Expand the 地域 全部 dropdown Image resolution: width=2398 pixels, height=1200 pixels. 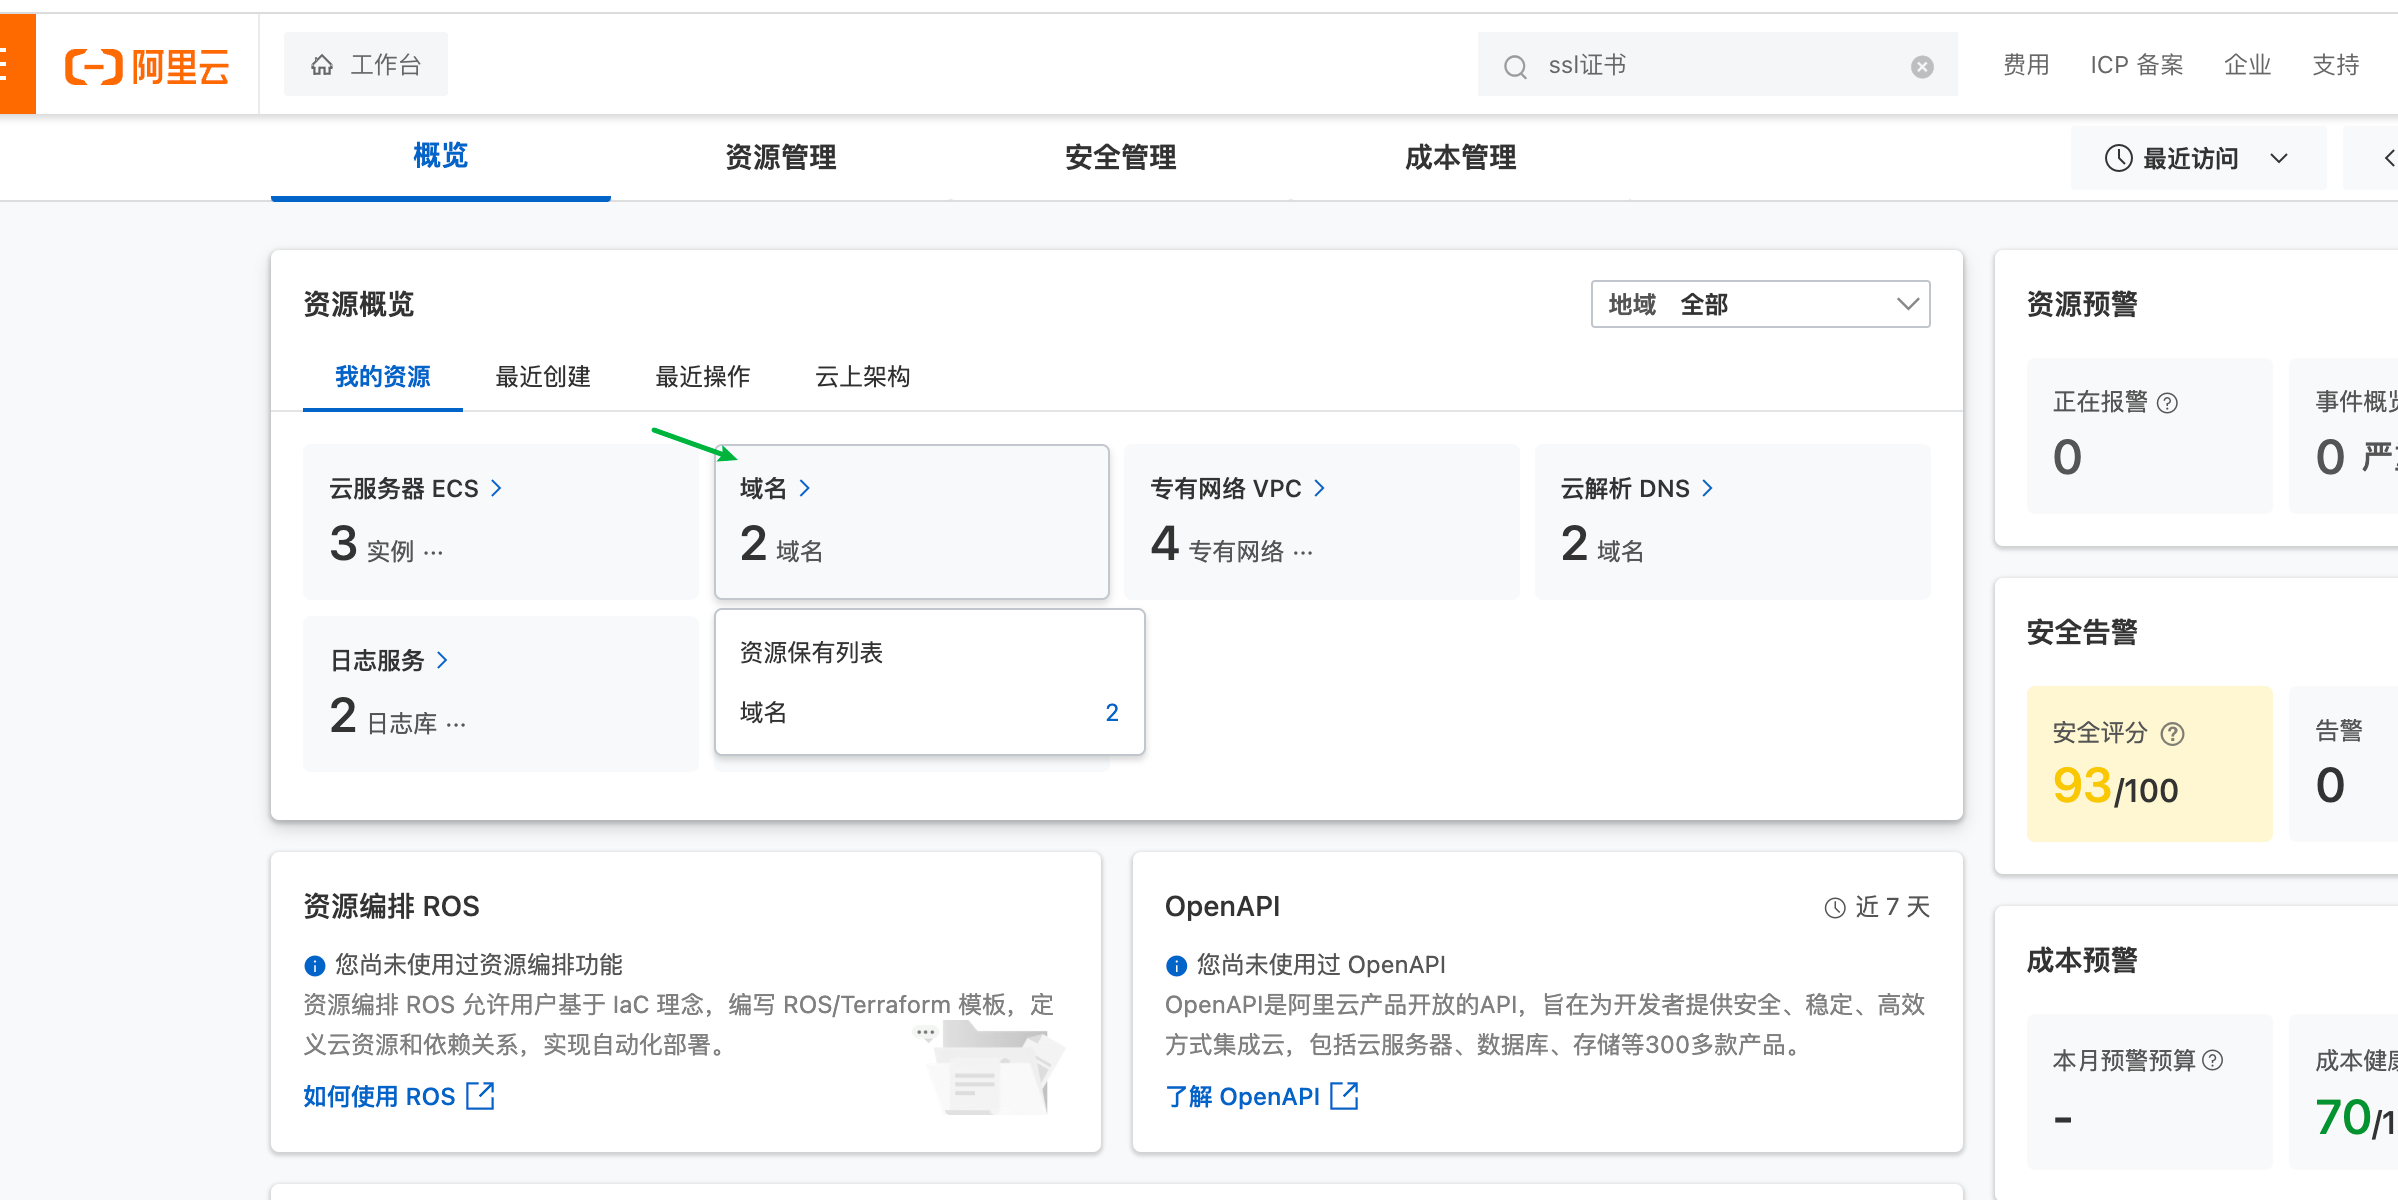(1760, 304)
